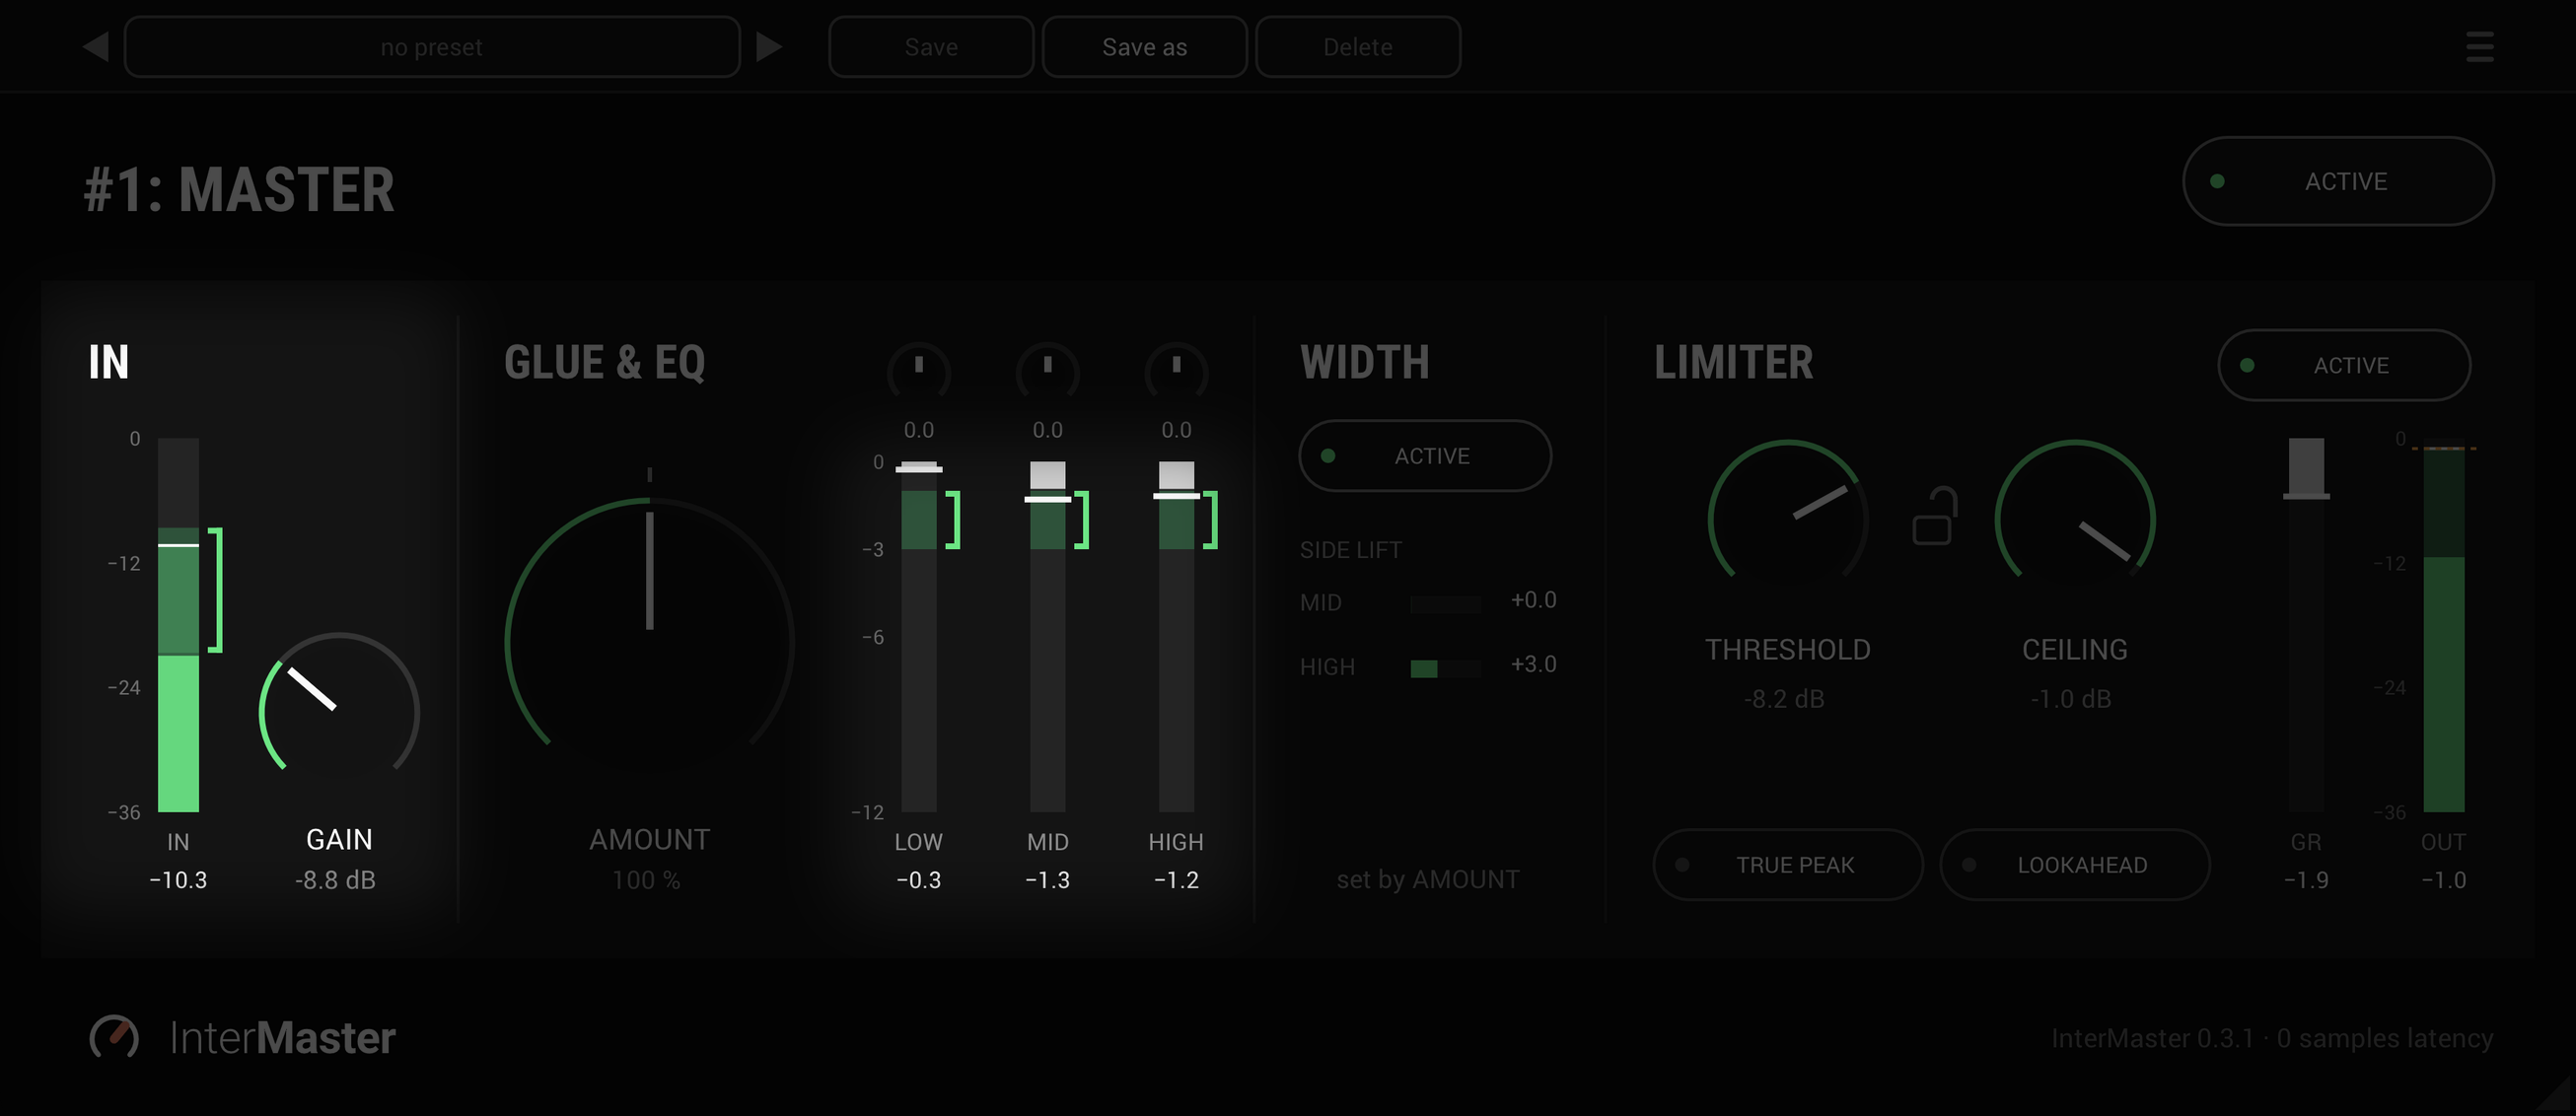
Task: Click the InterMaster 0.3.1 latency text
Action: [2272, 1038]
